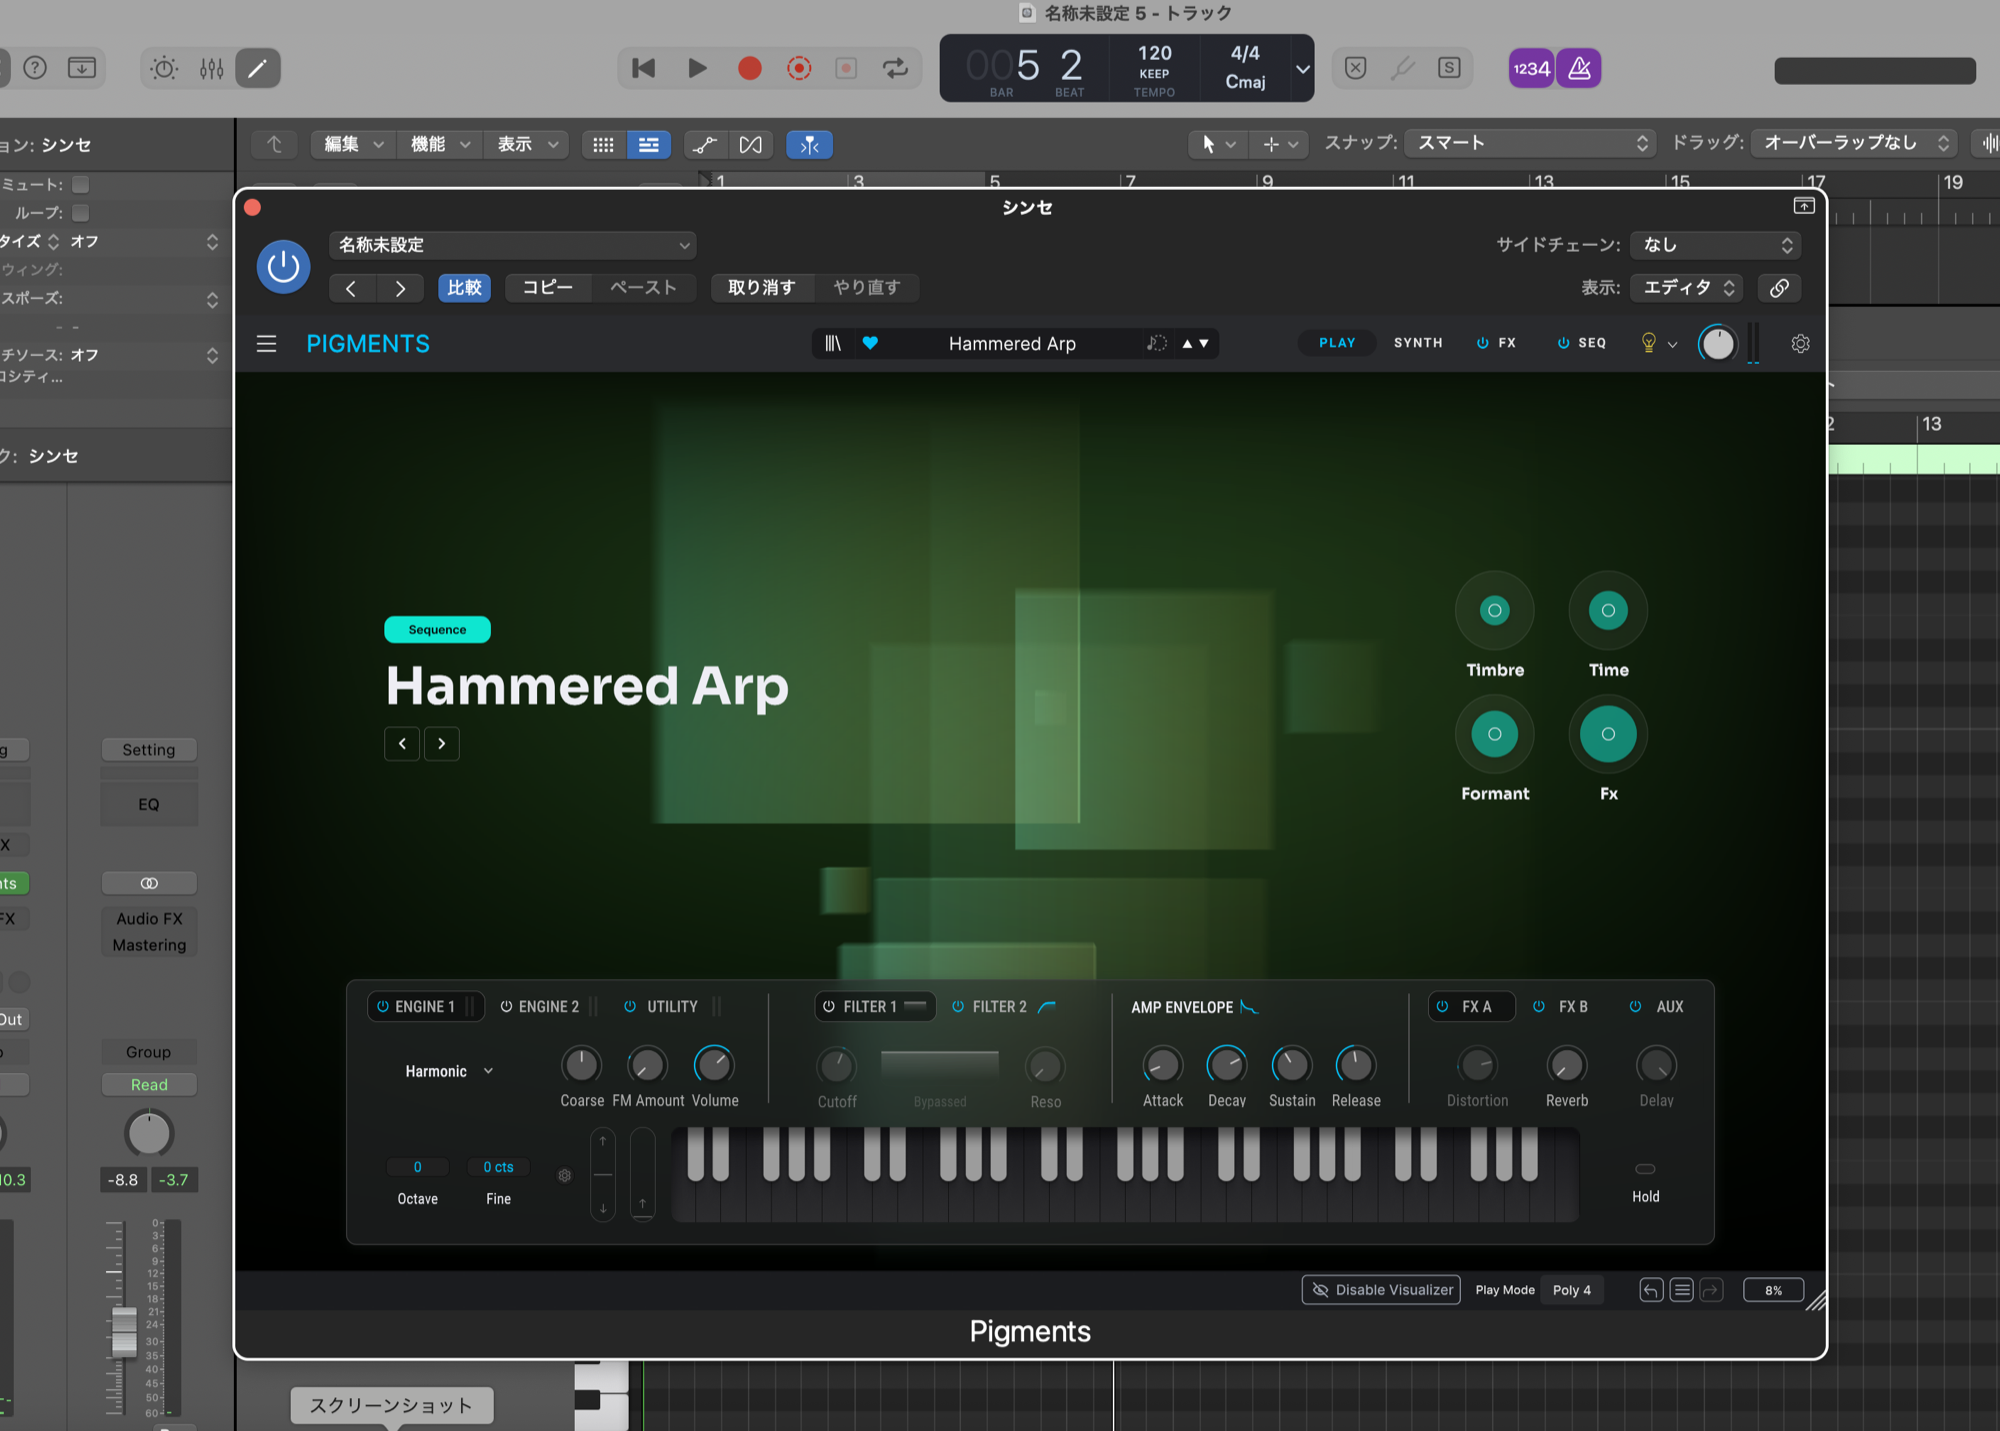Click the 取り消す undo button
The height and width of the screenshot is (1431, 2000).
click(x=762, y=288)
